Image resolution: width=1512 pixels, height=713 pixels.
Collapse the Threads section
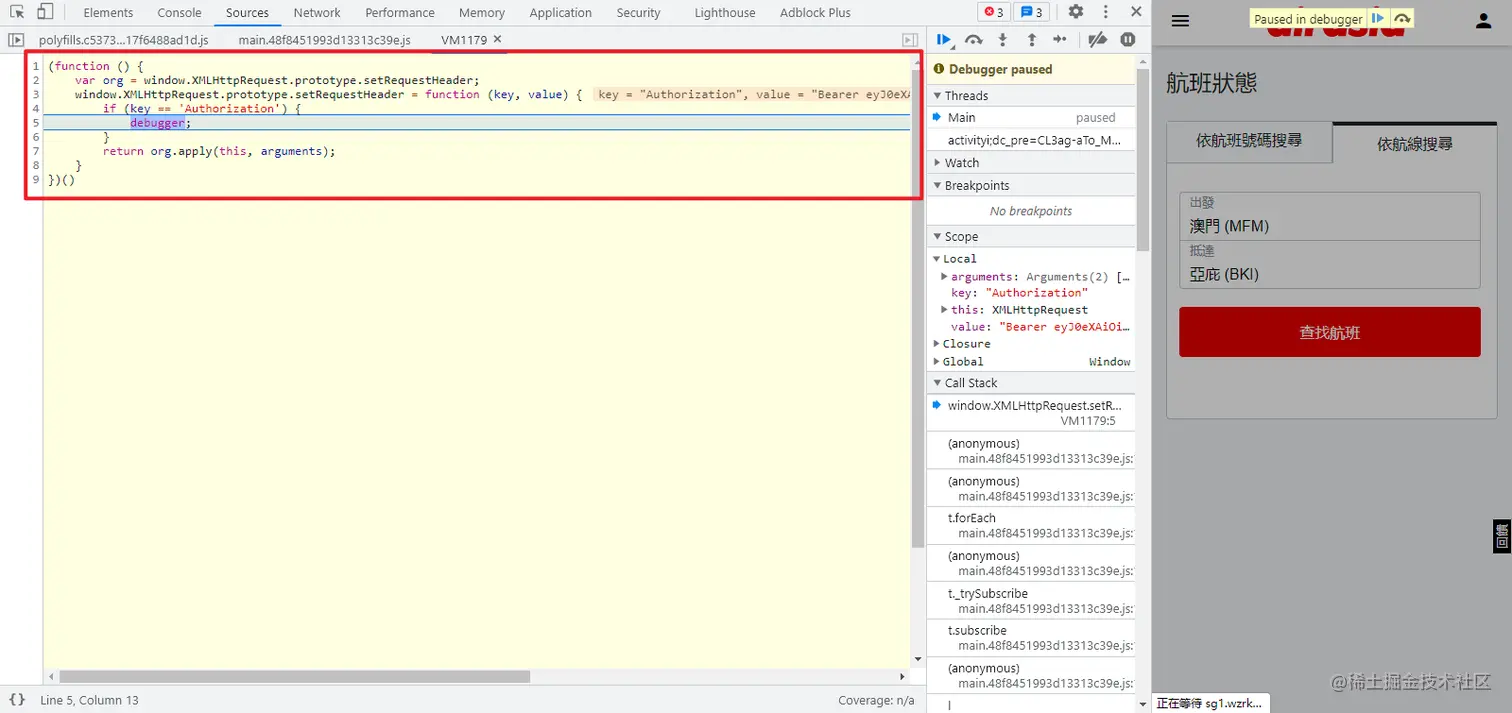pyautogui.click(x=1031, y=96)
